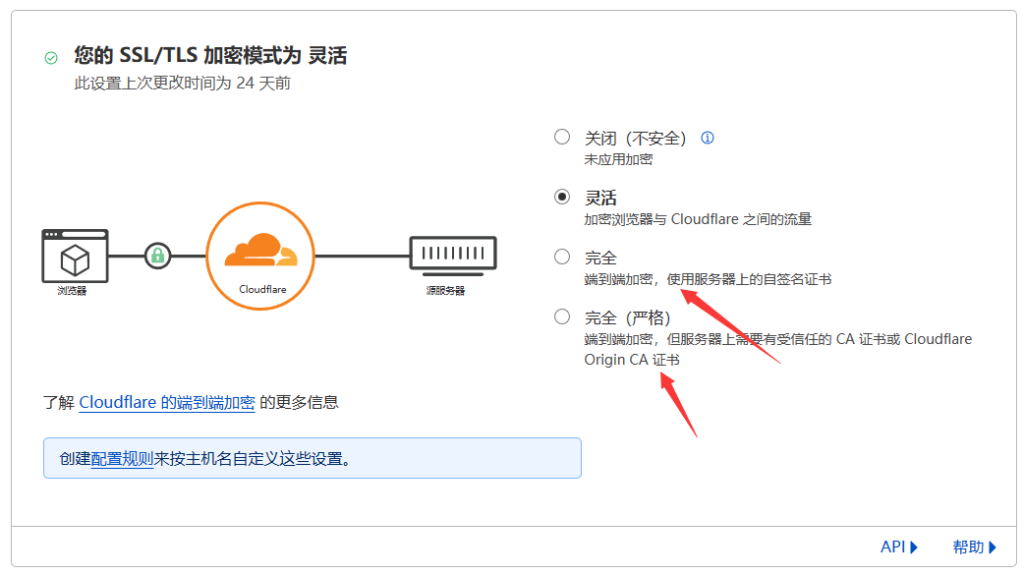Choose the 完全 radio option
The height and width of the screenshot is (575, 1024).
(562, 257)
